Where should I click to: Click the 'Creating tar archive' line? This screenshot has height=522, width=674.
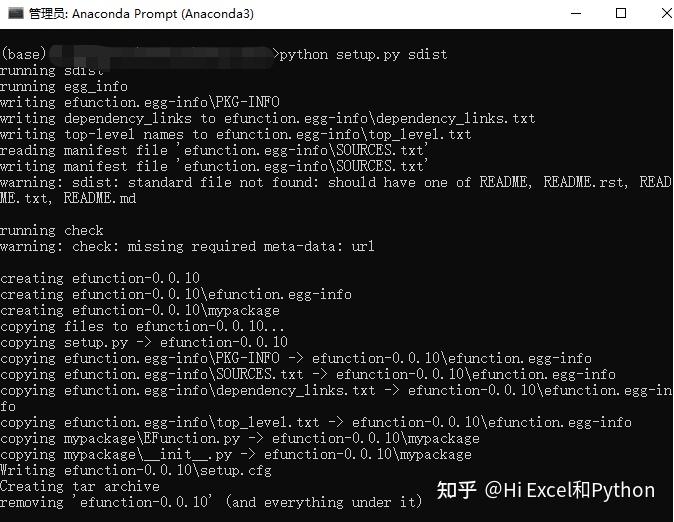pyautogui.click(x=80, y=486)
